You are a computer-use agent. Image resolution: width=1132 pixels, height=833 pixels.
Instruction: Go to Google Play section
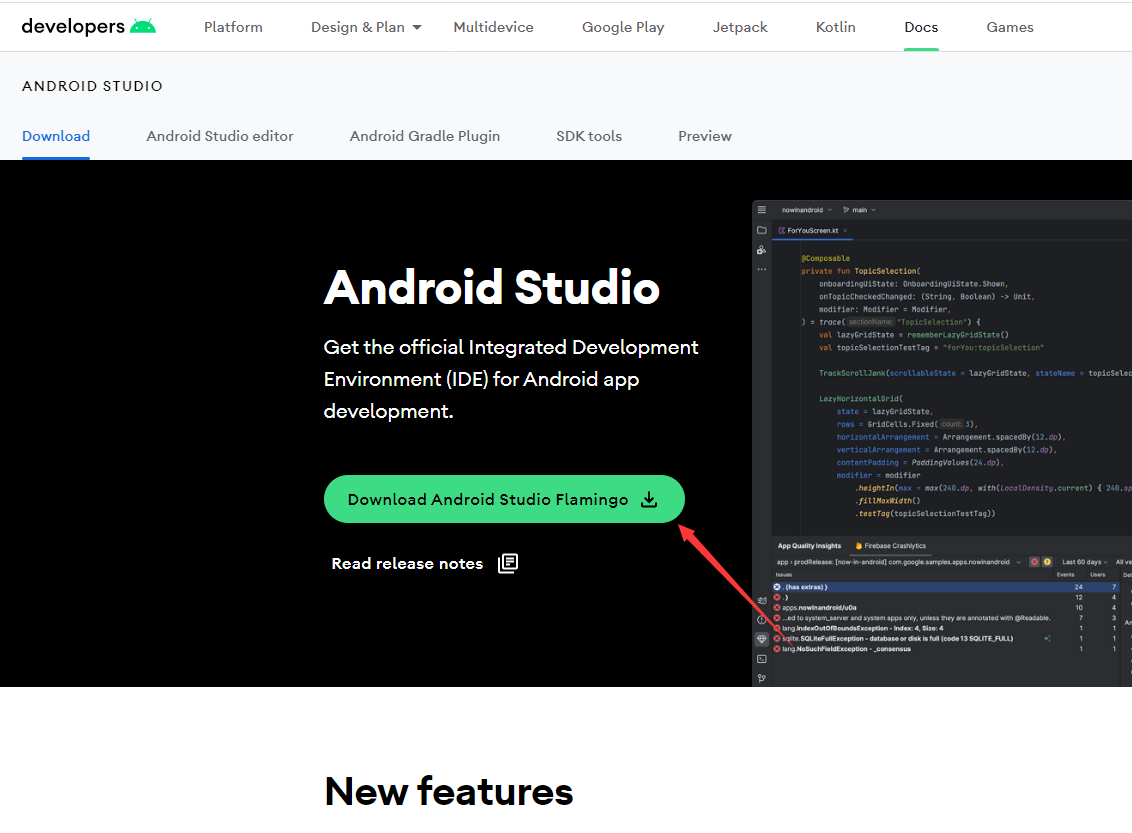click(623, 27)
